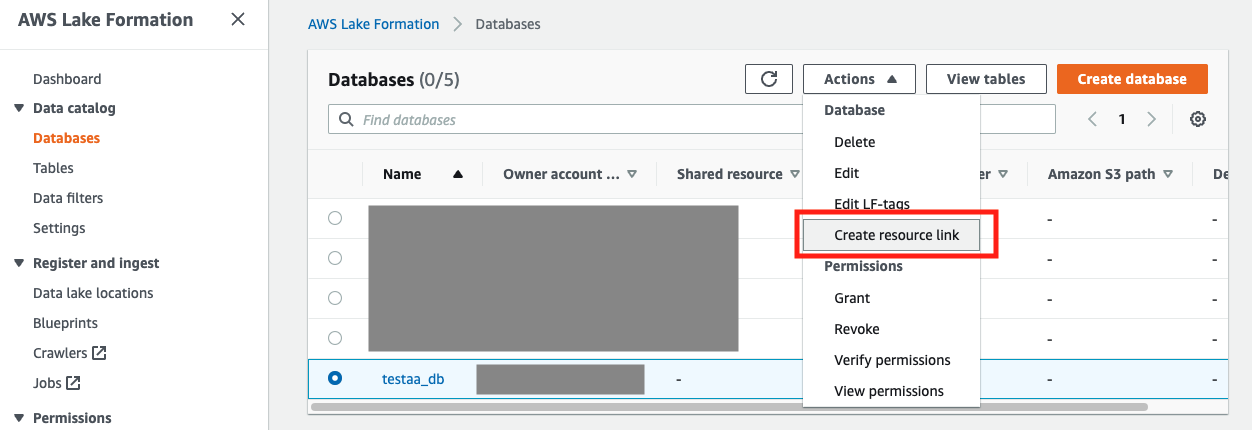Close the AWS Lake Formation sidebar

237,19
